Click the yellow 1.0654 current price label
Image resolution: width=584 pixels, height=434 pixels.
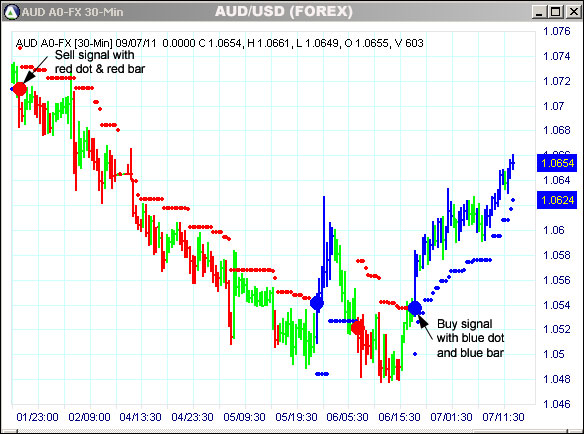click(557, 163)
